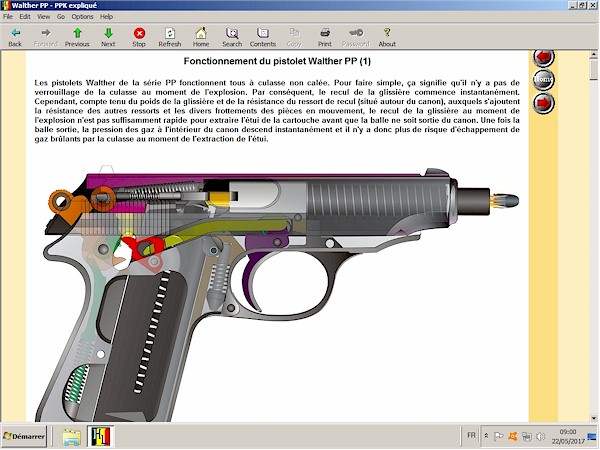Open the Démarrer start menu

coord(24,436)
